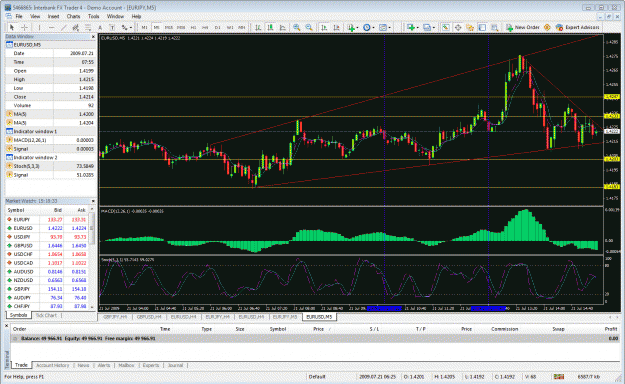Open the View menu
The width and height of the screenshot is (625, 384).
(35, 16)
